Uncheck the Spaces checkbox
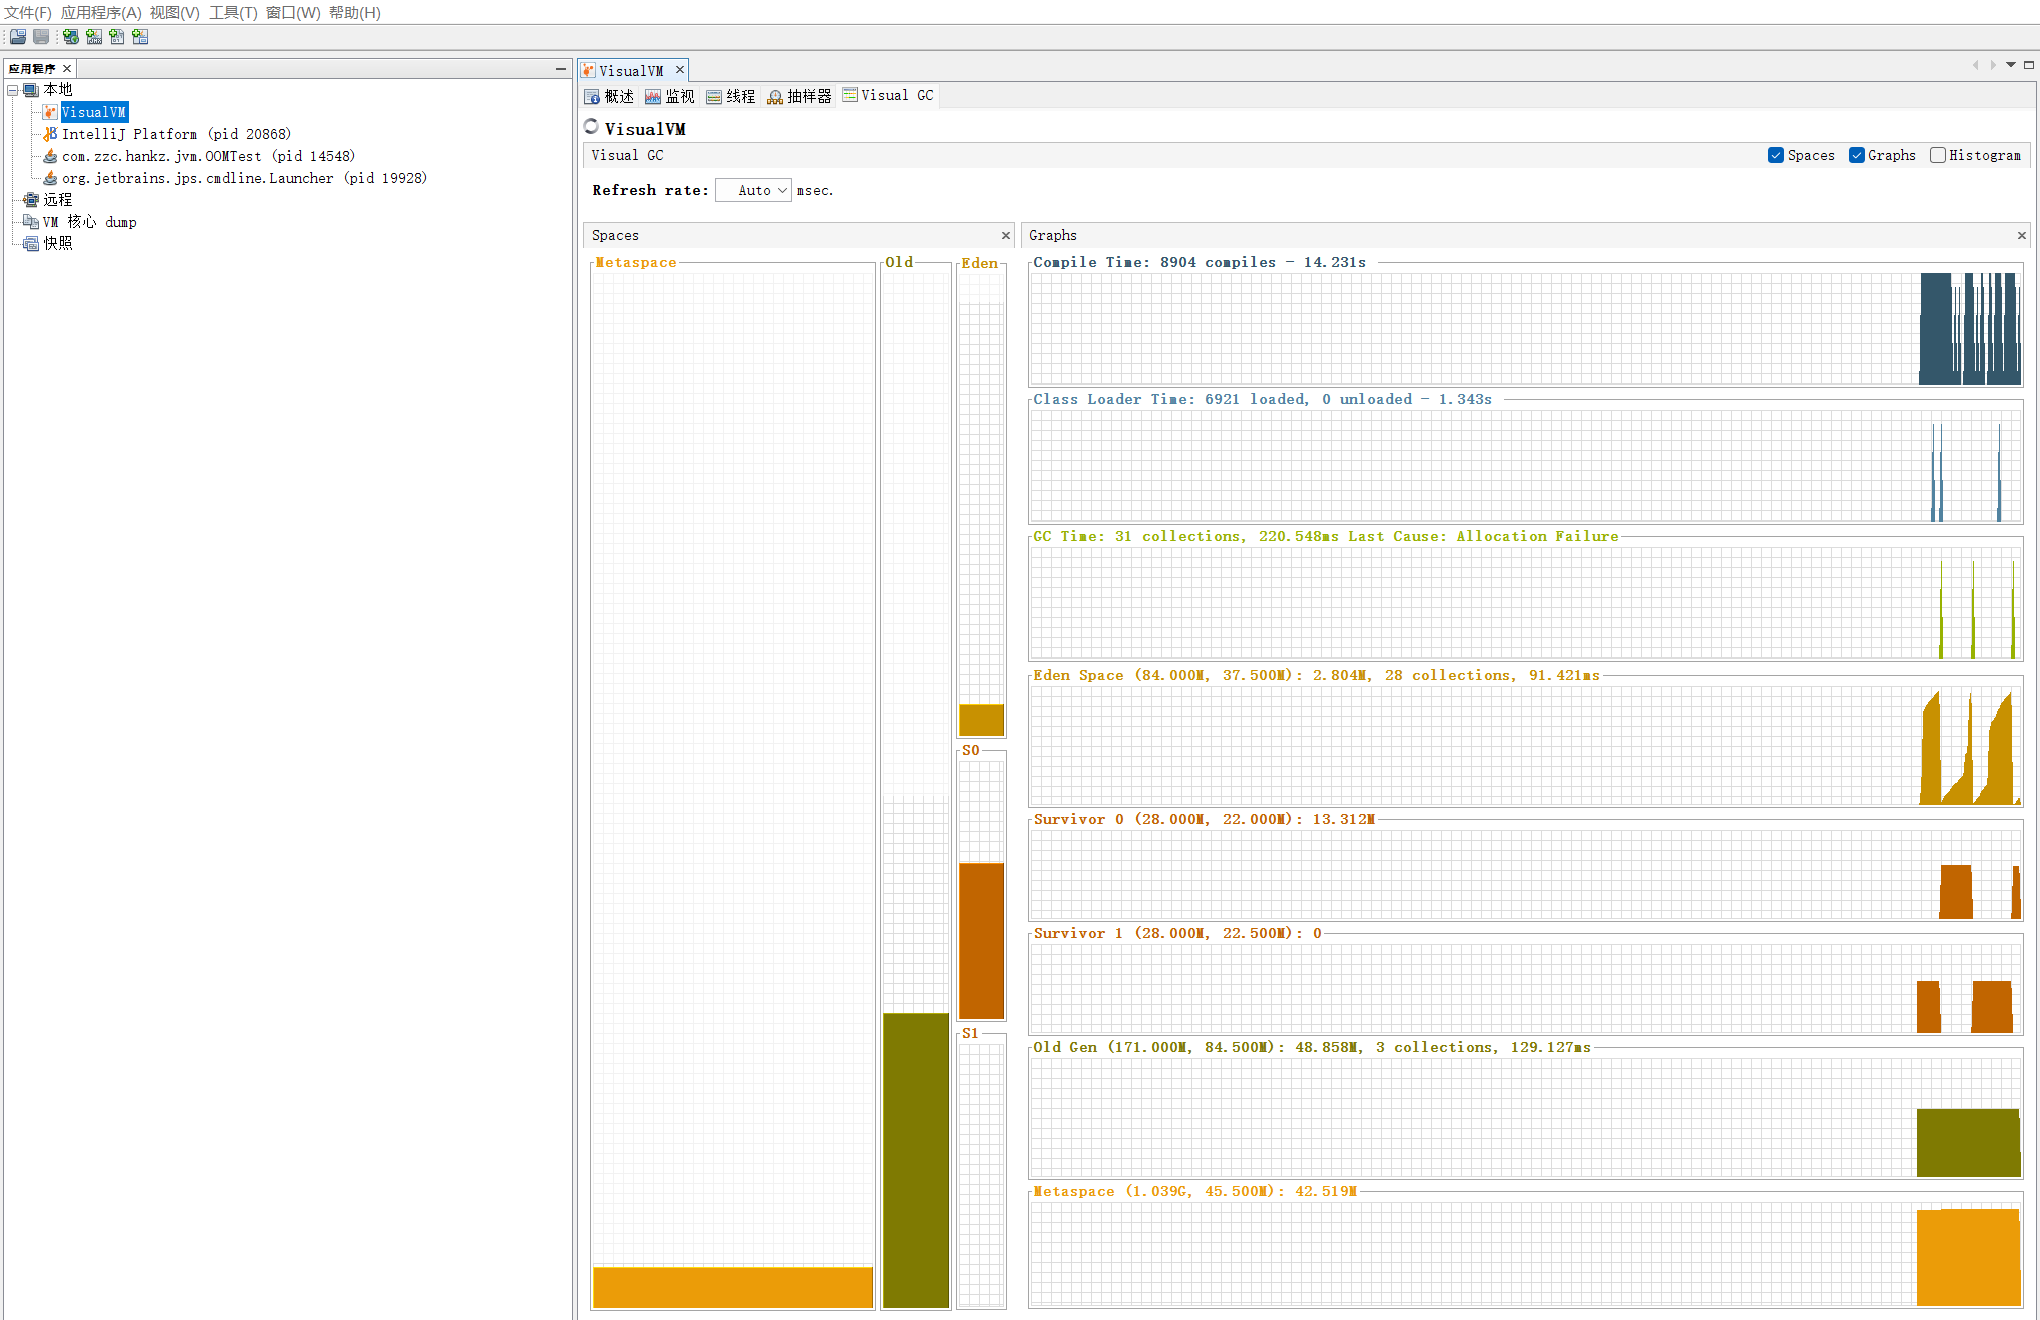2040x1320 pixels. click(x=1776, y=155)
